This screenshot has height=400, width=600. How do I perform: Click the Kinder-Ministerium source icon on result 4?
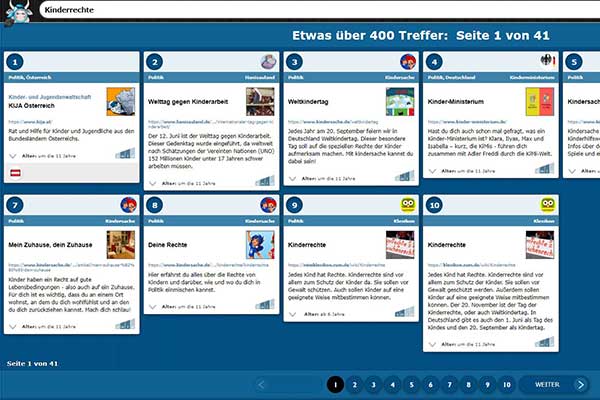[x=547, y=61]
